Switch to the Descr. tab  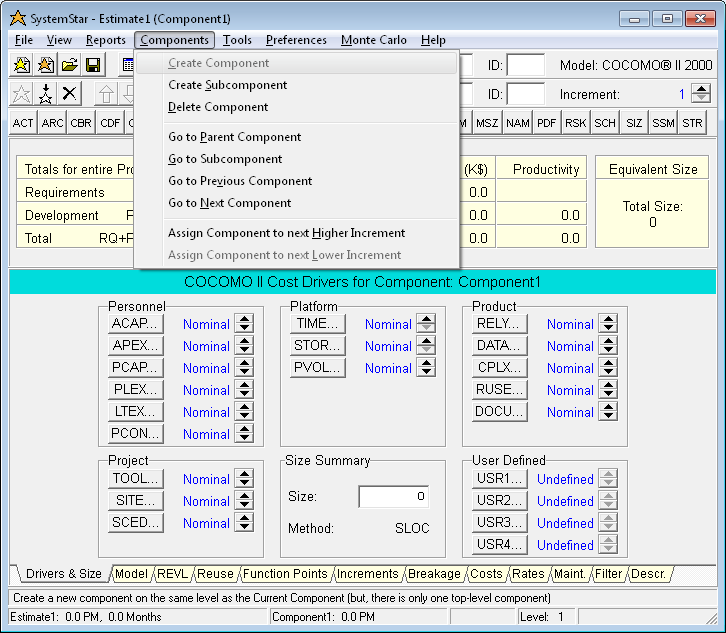tap(648, 574)
